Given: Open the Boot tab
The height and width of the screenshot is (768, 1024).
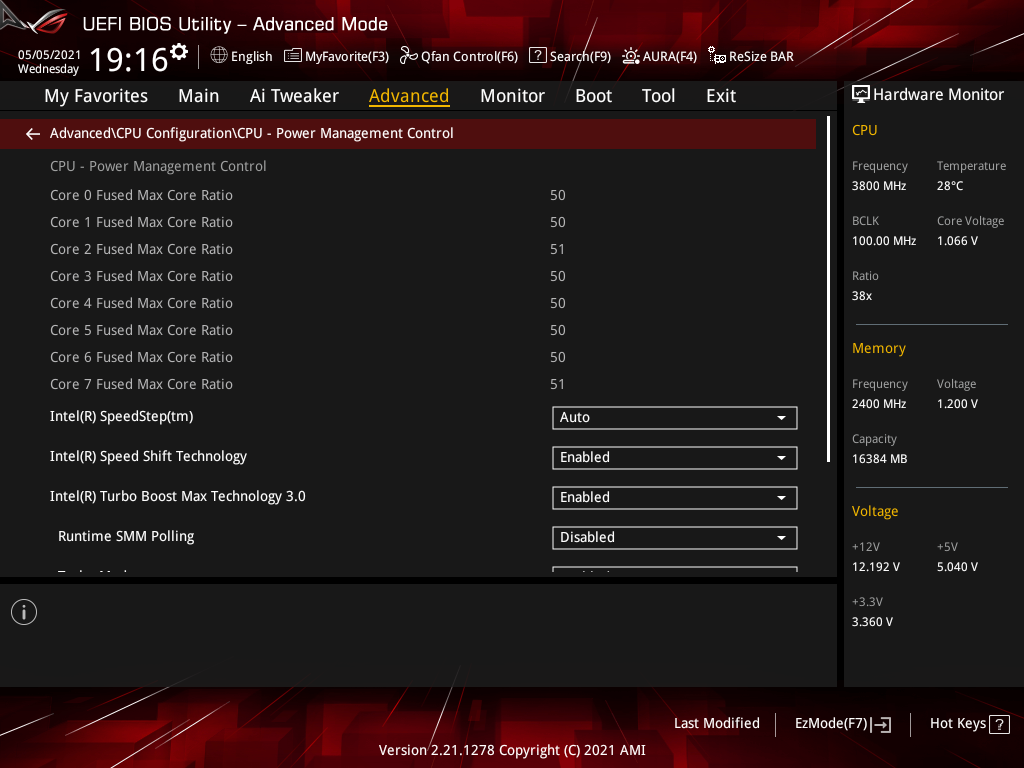Looking at the screenshot, I should click(x=593, y=96).
